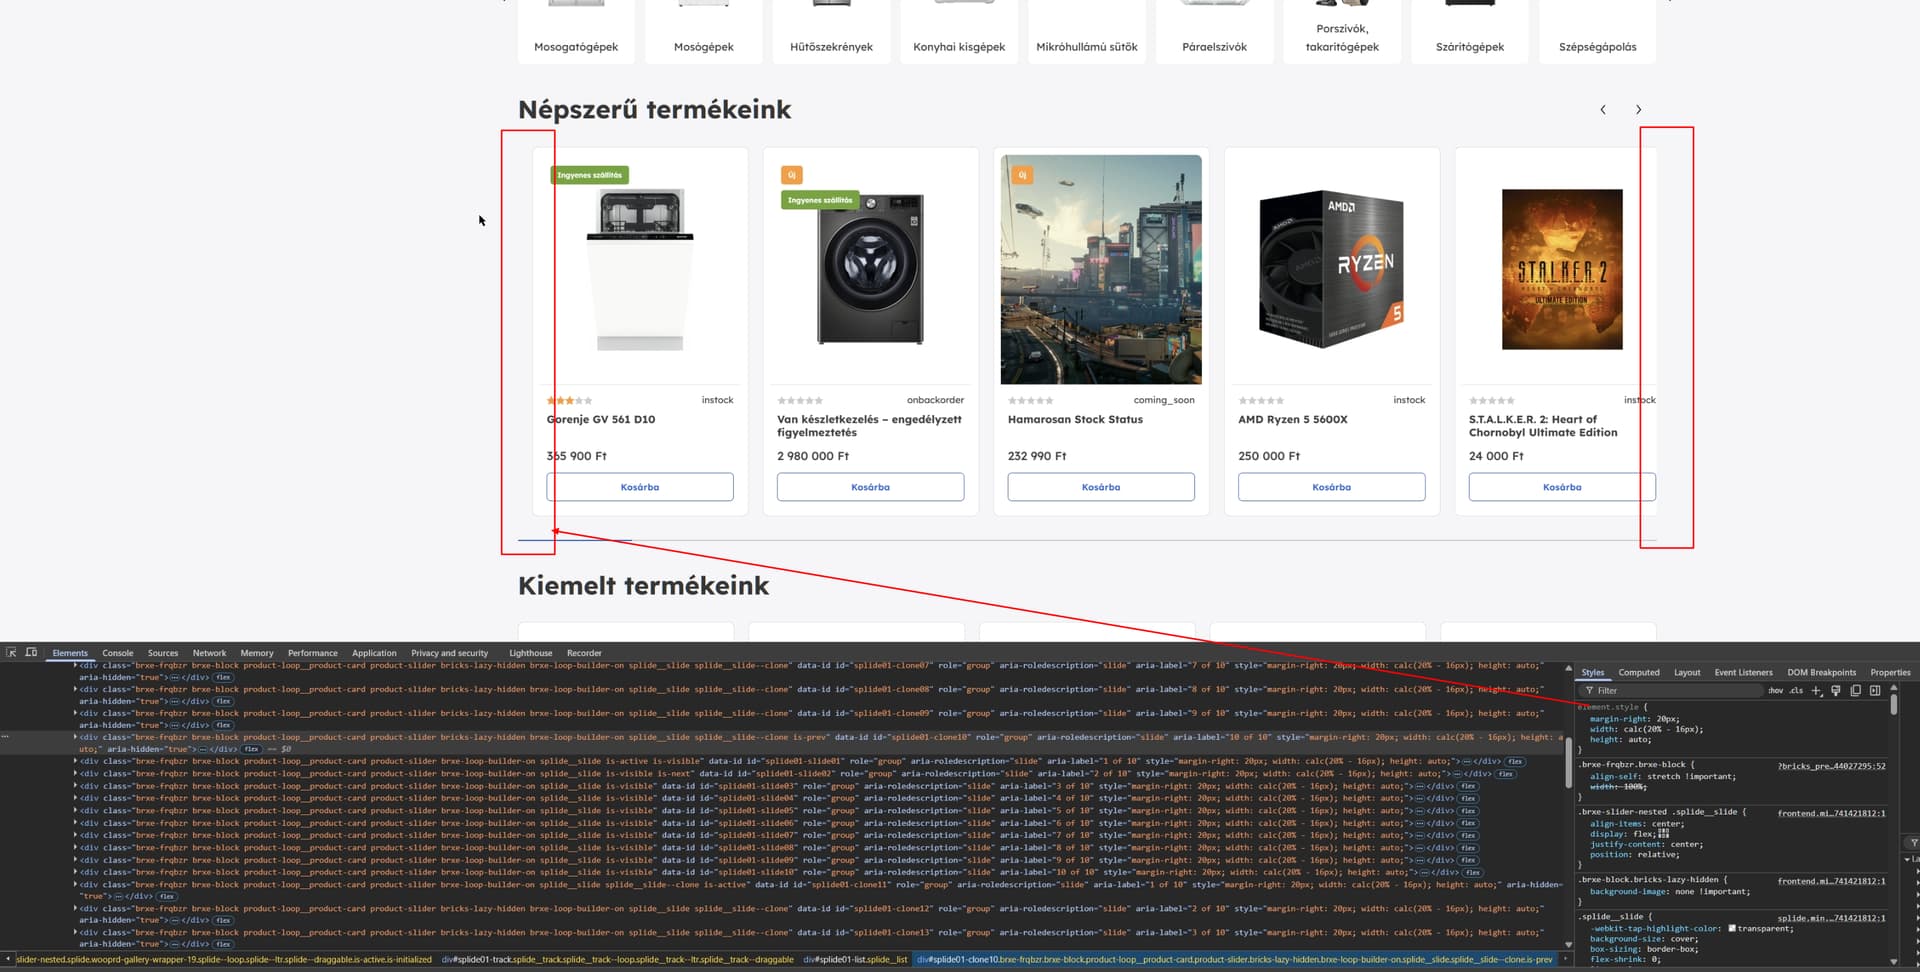Click the Gorenje dishwasher product image

(640, 269)
